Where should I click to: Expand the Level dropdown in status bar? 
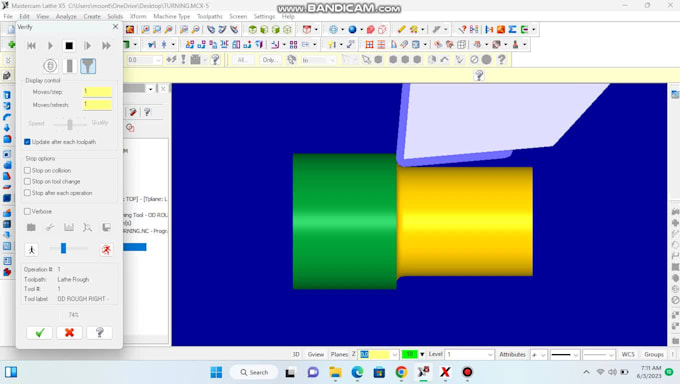(490, 354)
